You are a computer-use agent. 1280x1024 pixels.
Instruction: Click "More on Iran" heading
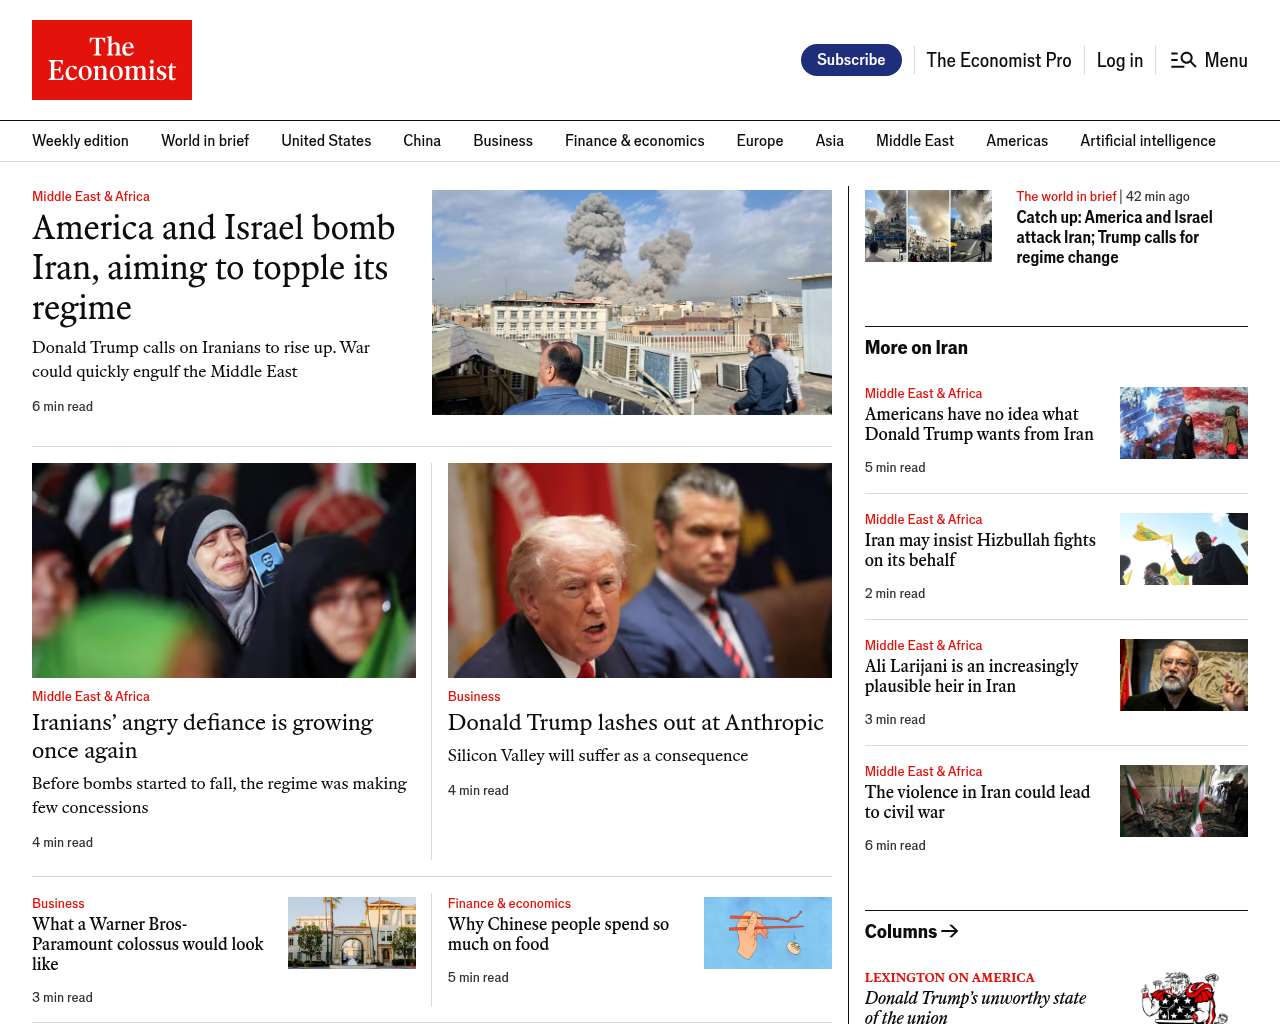click(916, 347)
